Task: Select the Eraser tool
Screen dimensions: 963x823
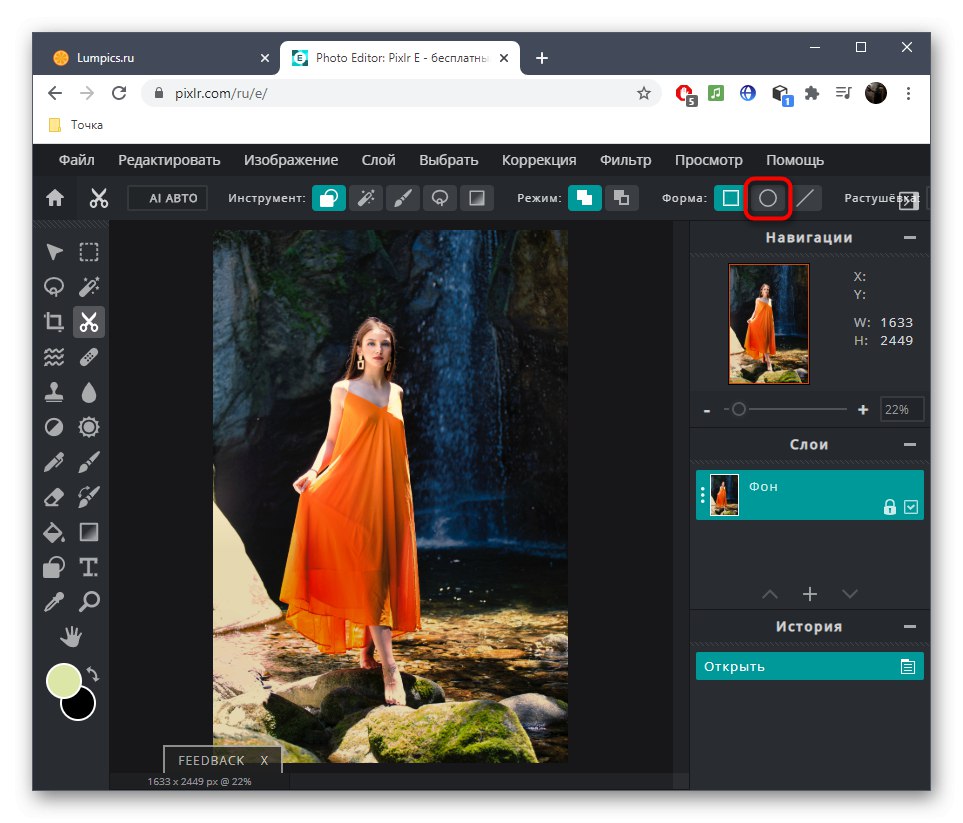Action: (x=54, y=497)
